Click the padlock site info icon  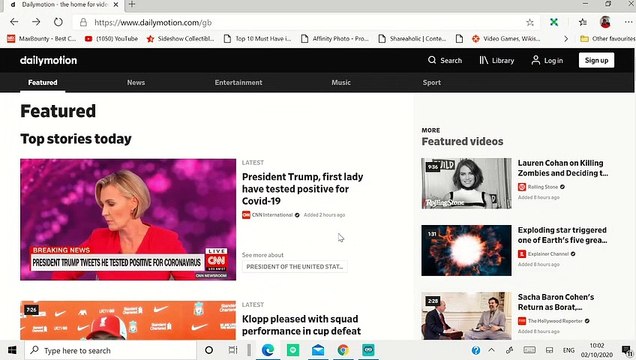coord(83,22)
